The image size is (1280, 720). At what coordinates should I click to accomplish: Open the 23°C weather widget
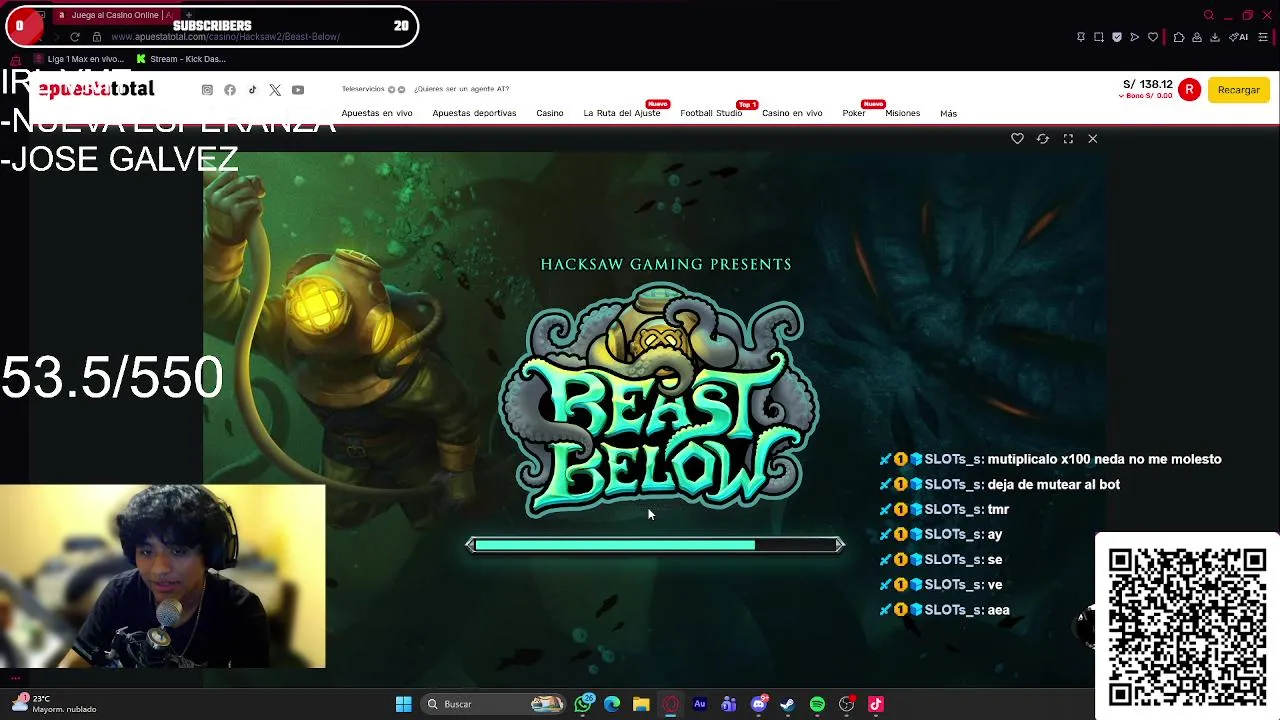click(x=55, y=704)
